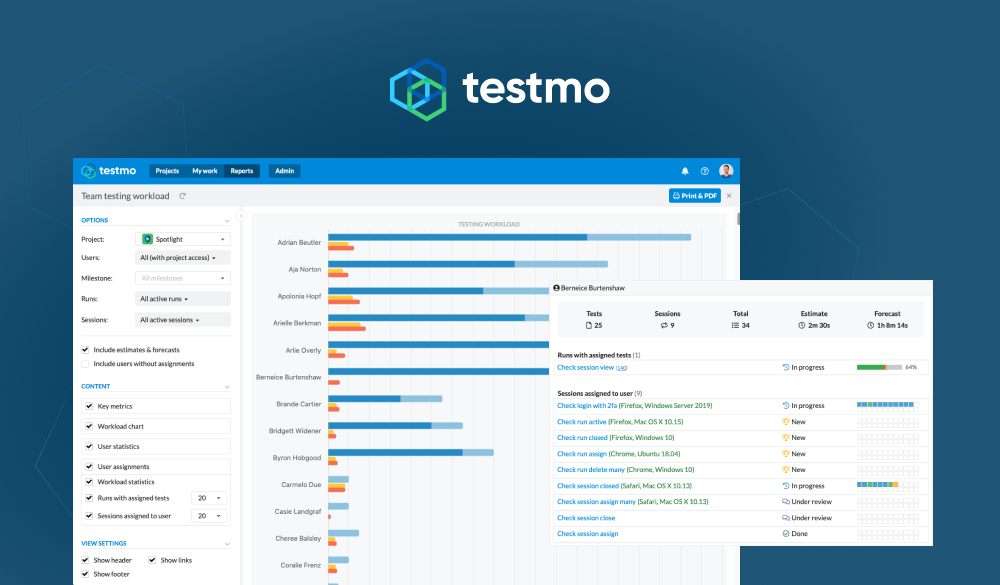Open the user avatar menu
The height and width of the screenshot is (585, 1000).
(x=726, y=170)
